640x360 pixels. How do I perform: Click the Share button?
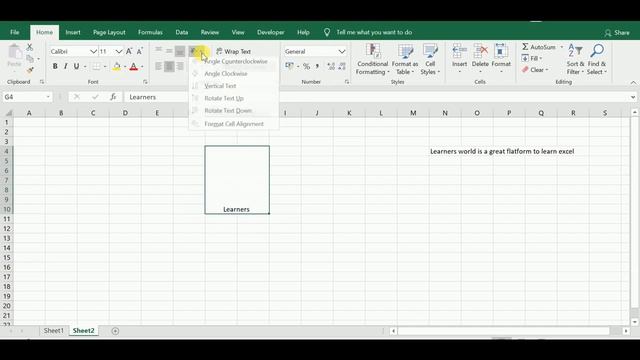[x=617, y=32]
